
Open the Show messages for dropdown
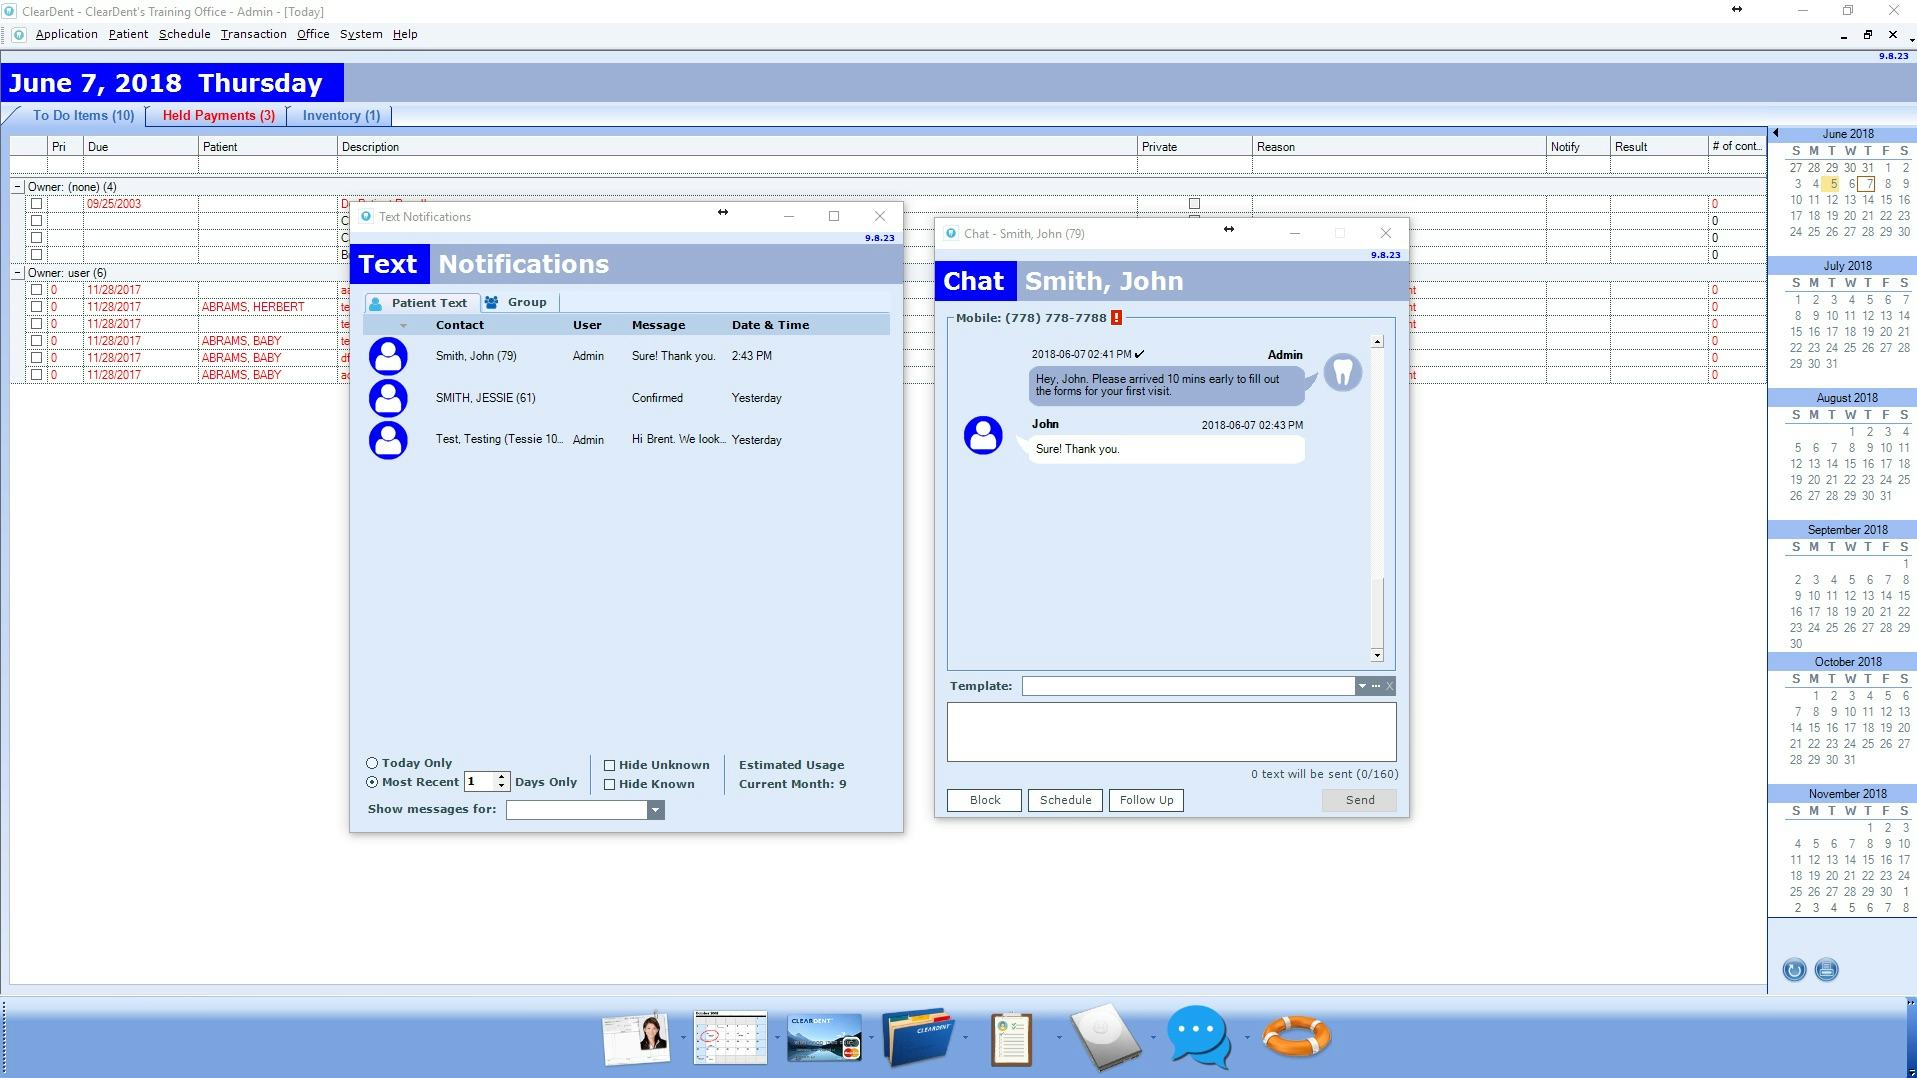pyautogui.click(x=655, y=810)
